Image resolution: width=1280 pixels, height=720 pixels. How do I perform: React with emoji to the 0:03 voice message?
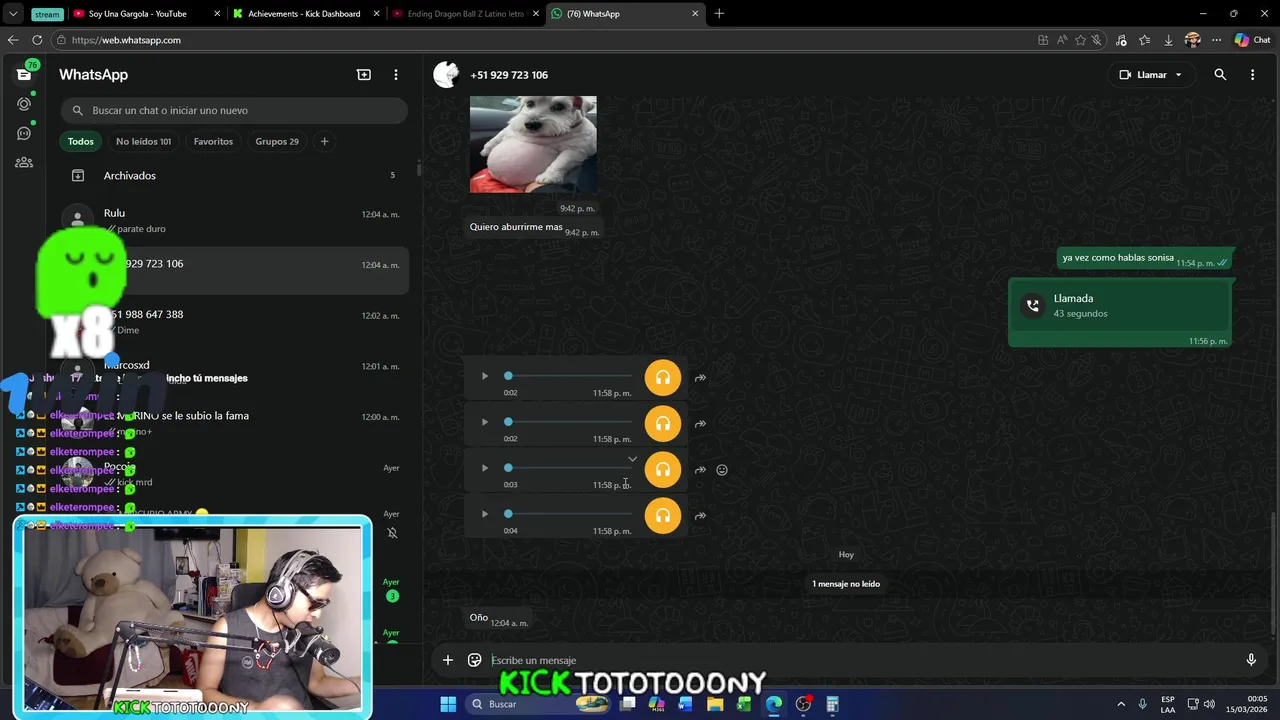[x=722, y=470]
